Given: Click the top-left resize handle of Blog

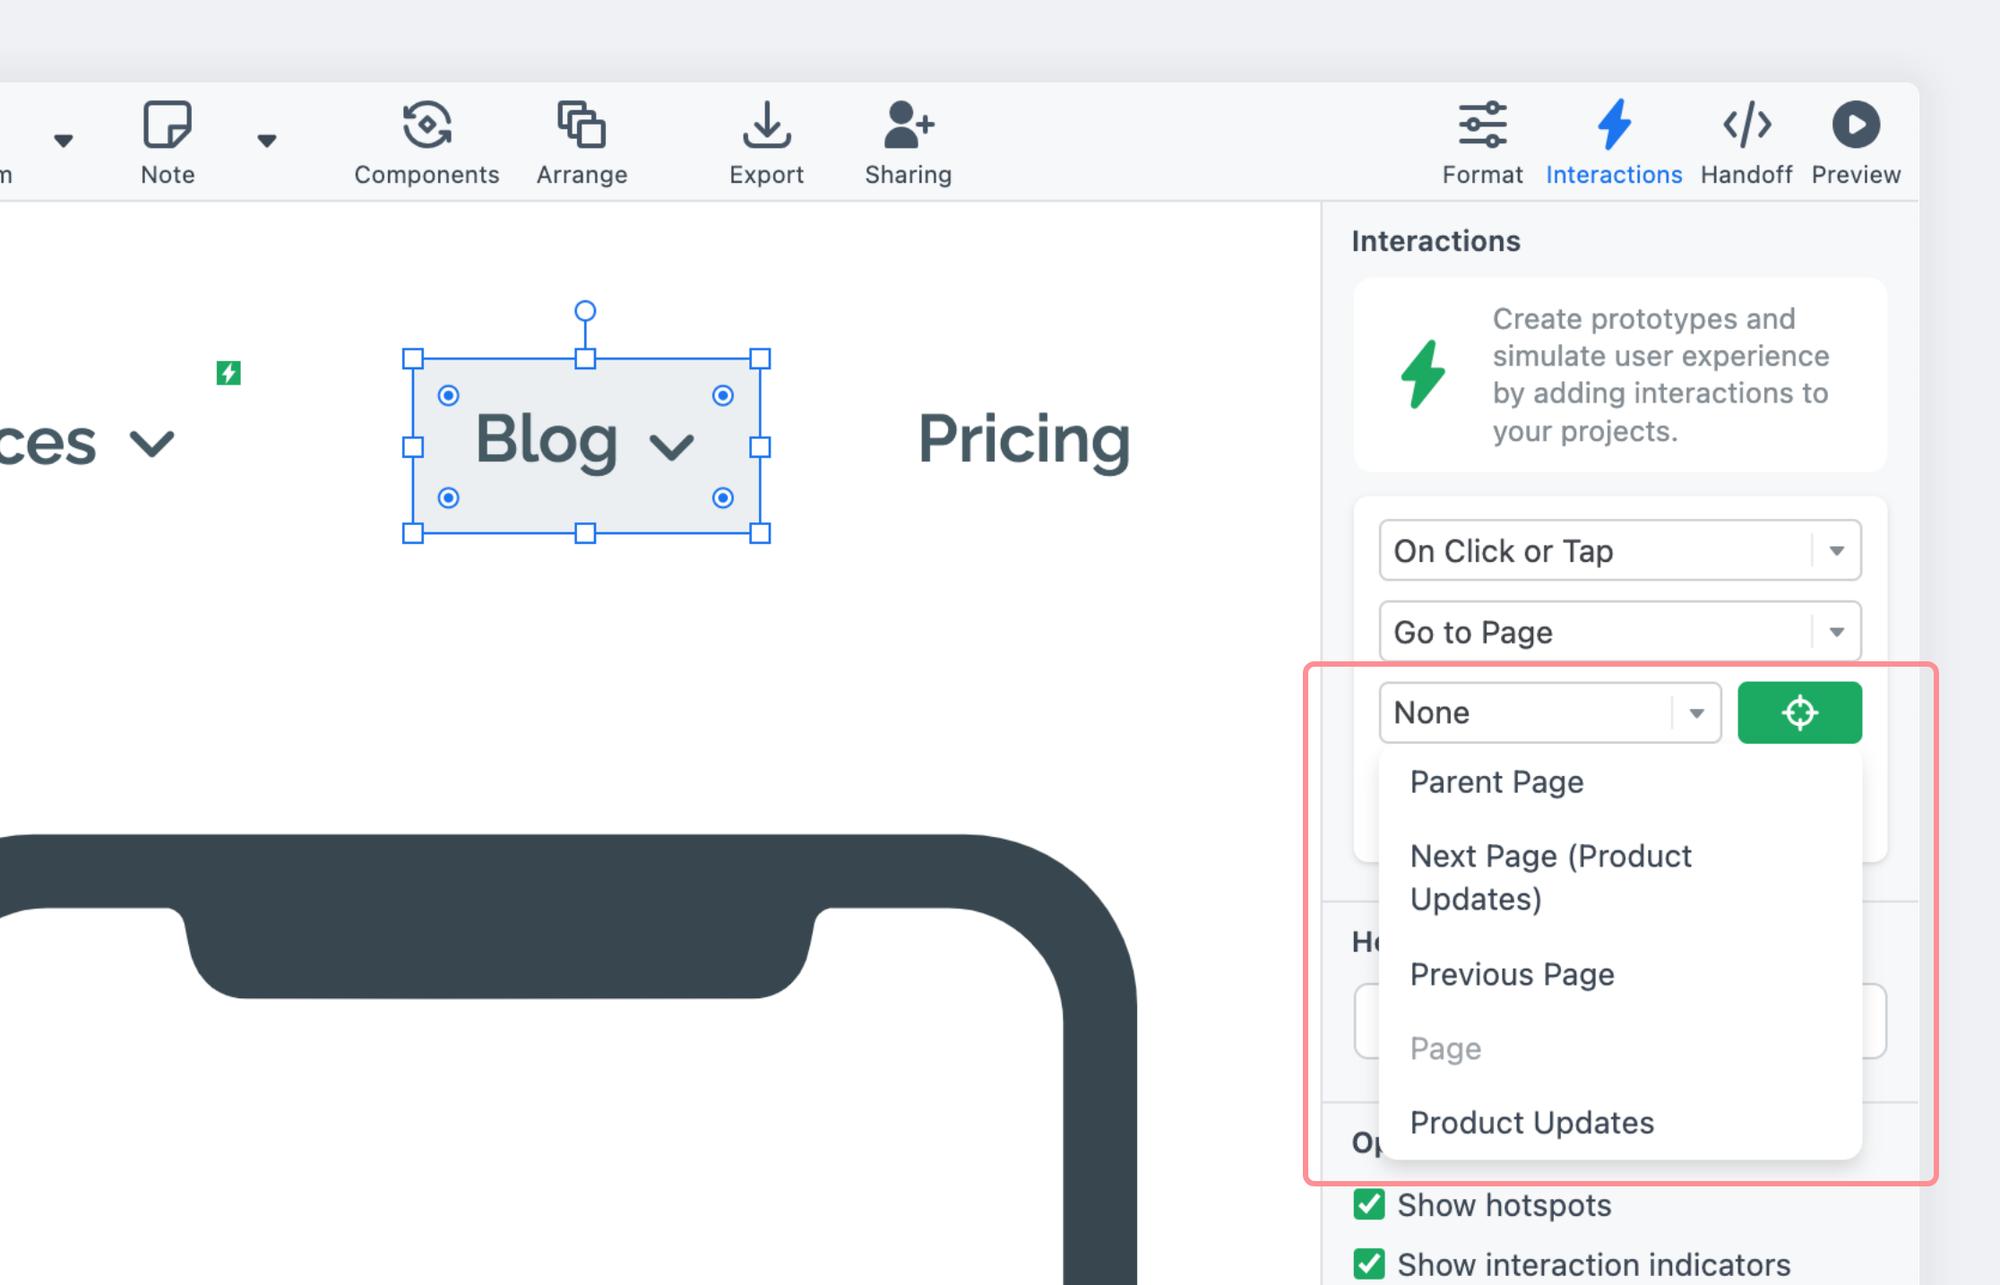Looking at the screenshot, I should 413,359.
